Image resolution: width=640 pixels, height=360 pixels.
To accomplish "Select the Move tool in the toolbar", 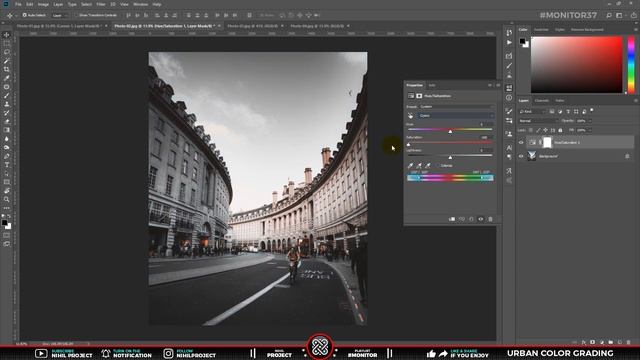I will (x=7, y=35).
